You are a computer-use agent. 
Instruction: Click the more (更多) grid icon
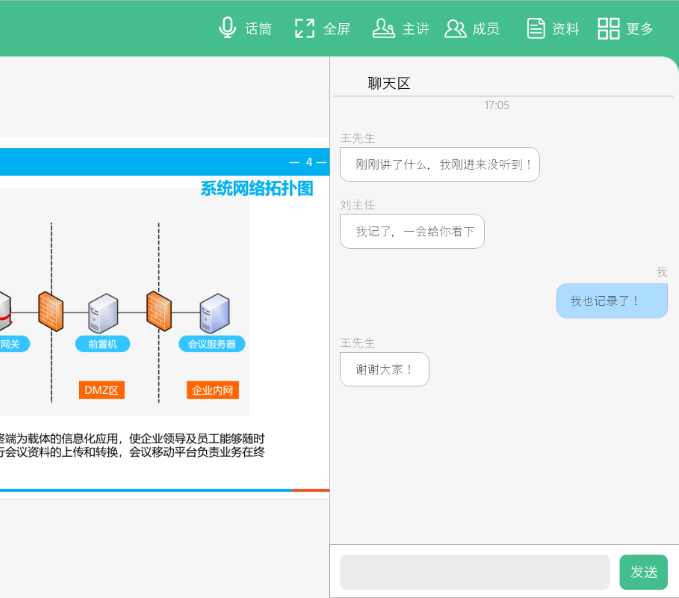pyautogui.click(x=608, y=29)
